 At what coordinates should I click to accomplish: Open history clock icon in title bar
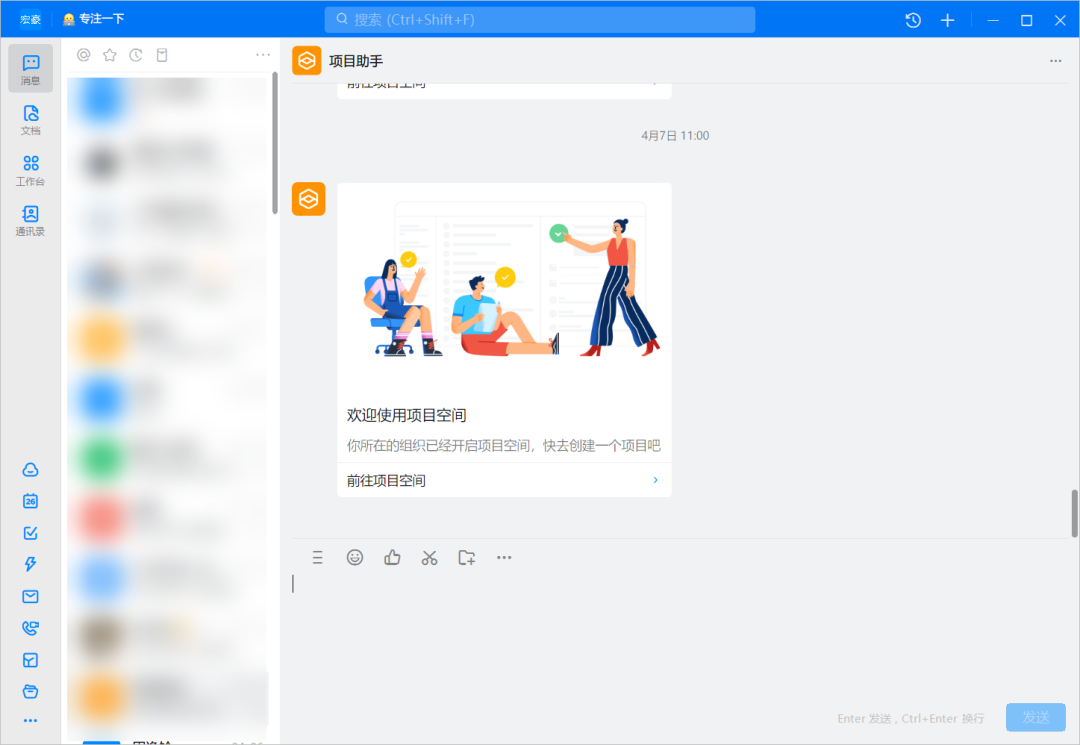pos(913,20)
